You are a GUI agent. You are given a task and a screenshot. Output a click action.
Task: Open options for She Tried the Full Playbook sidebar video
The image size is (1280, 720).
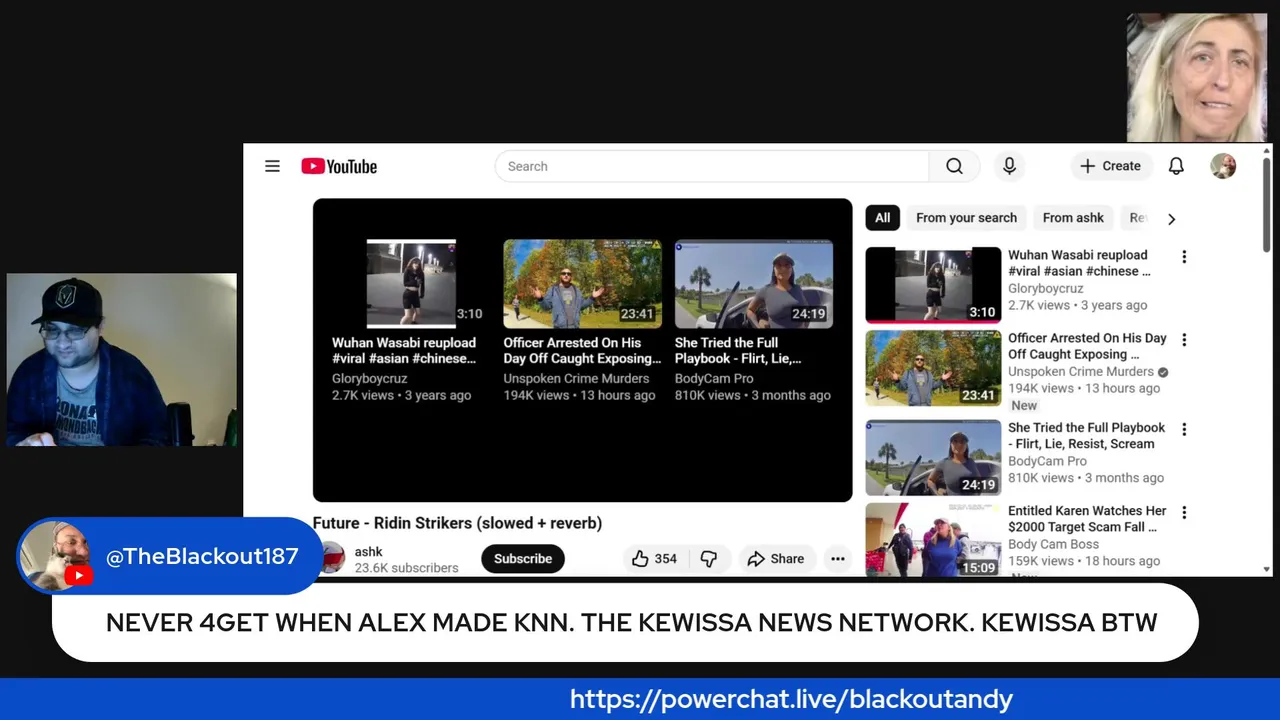tap(1184, 429)
